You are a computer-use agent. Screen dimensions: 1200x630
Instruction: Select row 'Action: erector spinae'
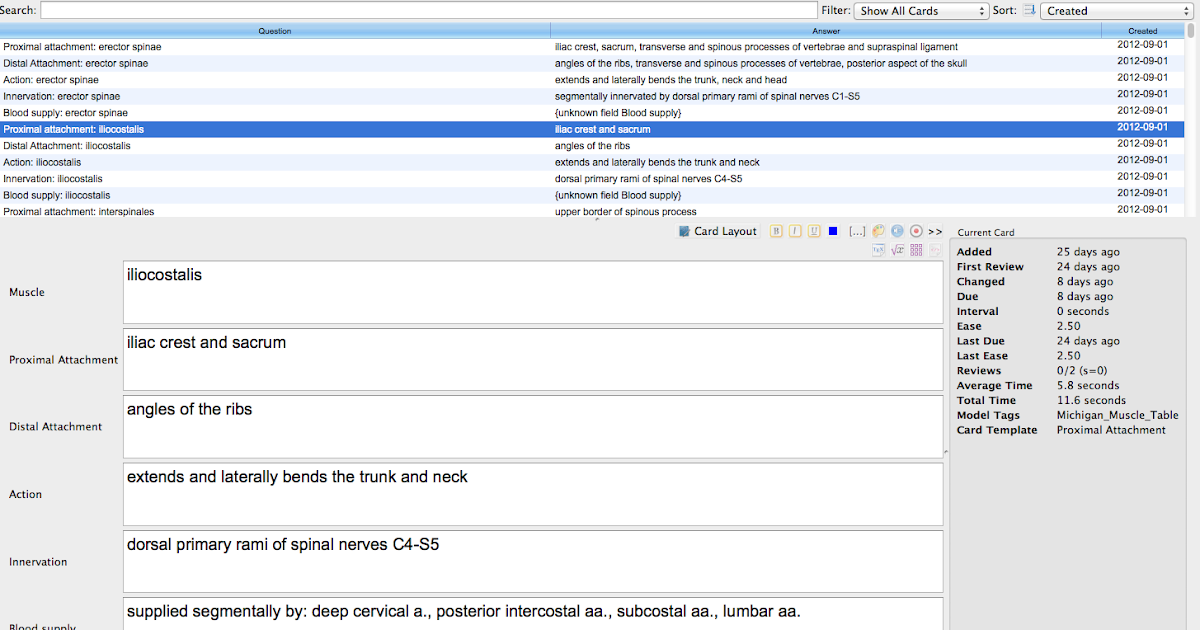pyautogui.click(x=592, y=80)
